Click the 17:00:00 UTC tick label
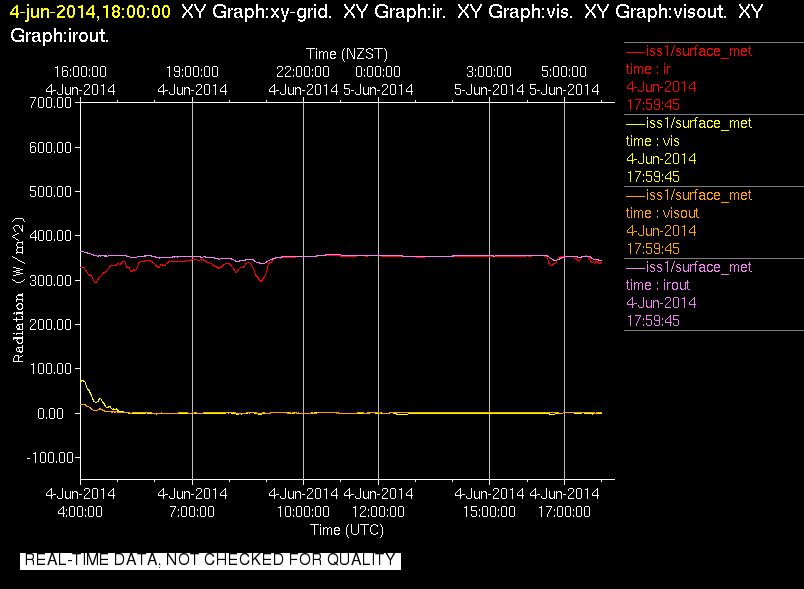The width and height of the screenshot is (804, 589). coord(564,512)
